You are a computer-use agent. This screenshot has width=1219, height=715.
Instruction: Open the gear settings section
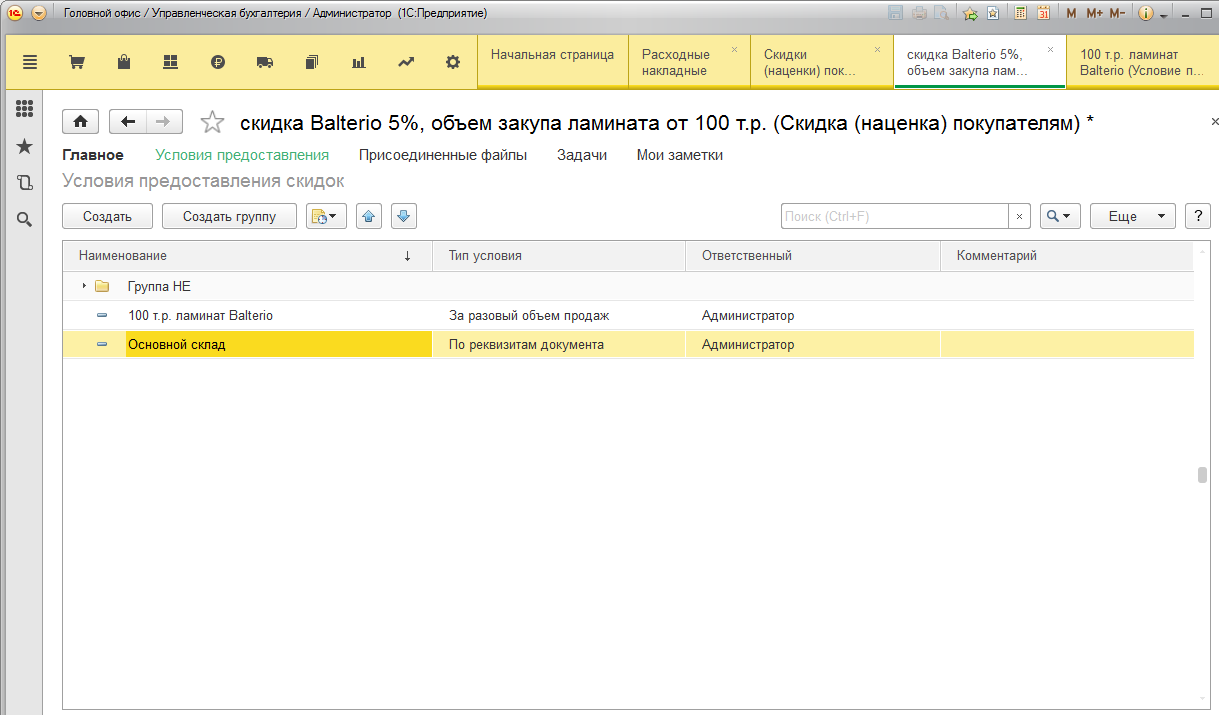[453, 62]
